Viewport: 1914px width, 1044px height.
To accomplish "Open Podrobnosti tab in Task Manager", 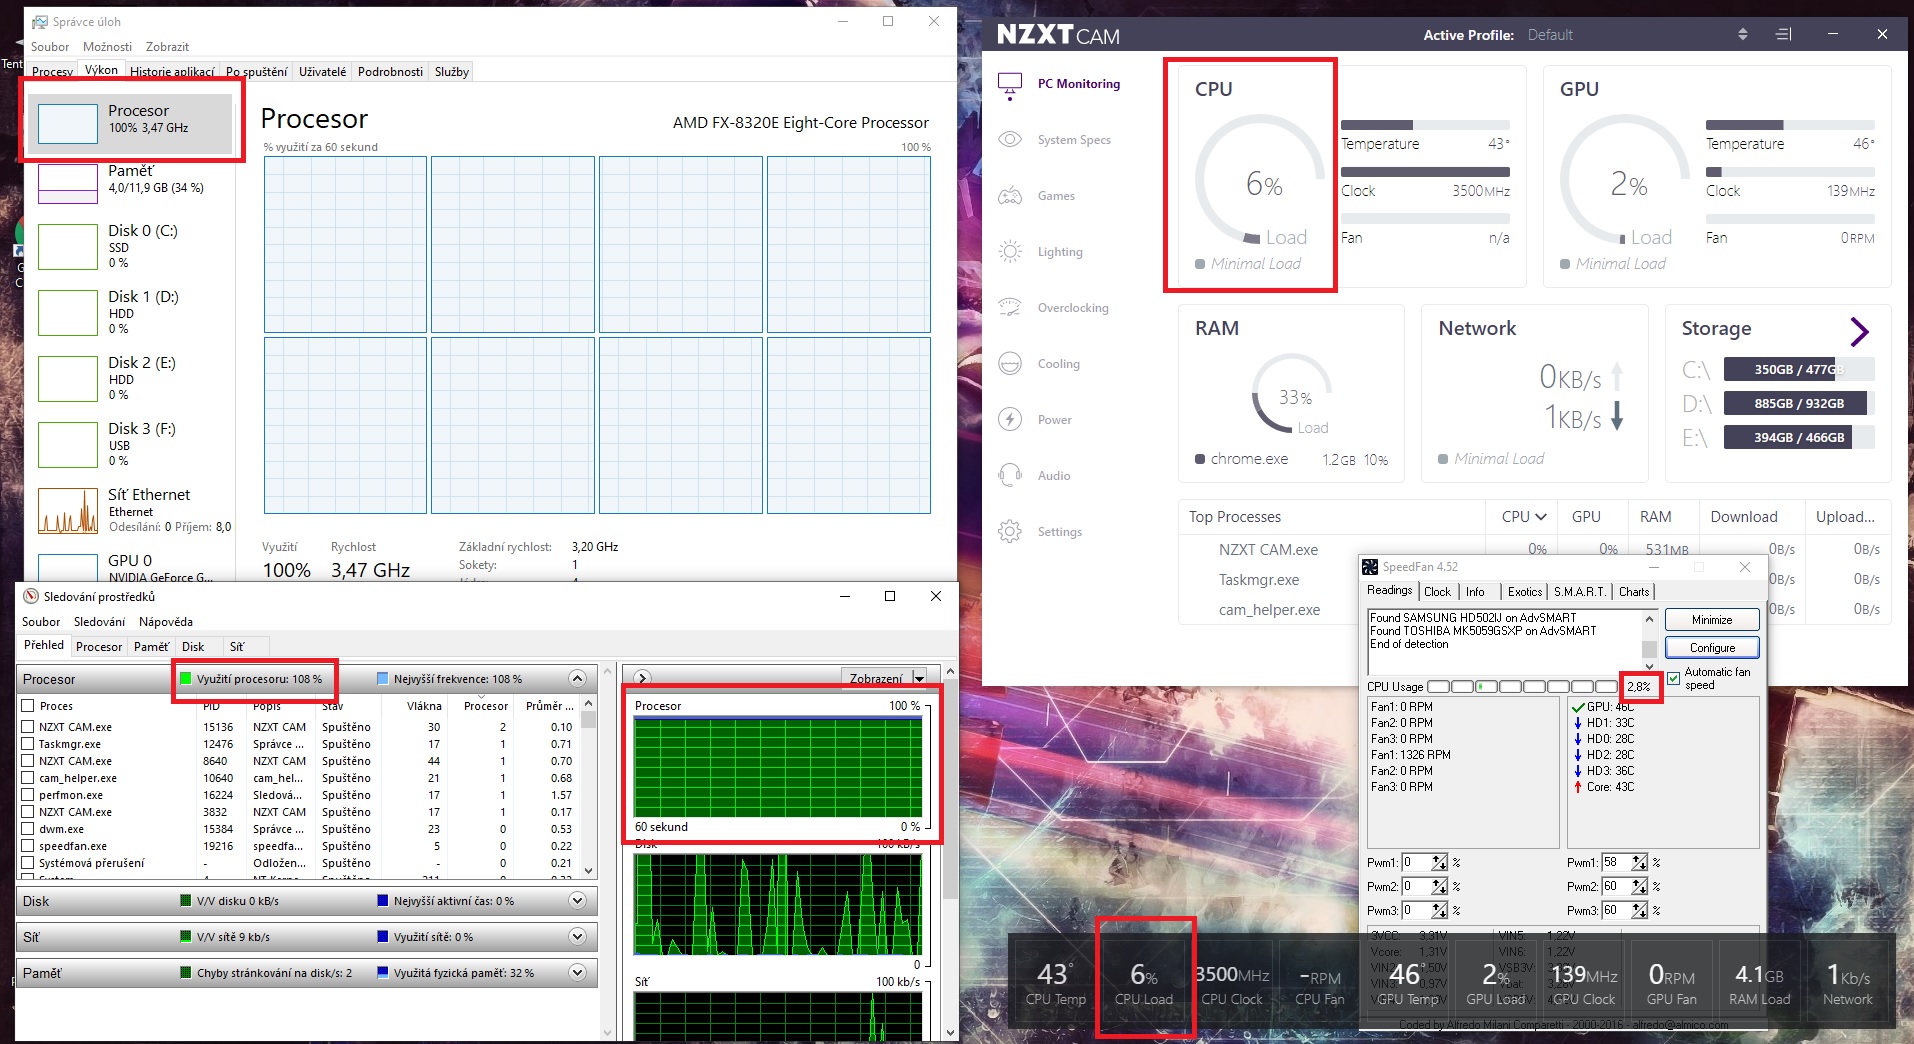I will 390,72.
